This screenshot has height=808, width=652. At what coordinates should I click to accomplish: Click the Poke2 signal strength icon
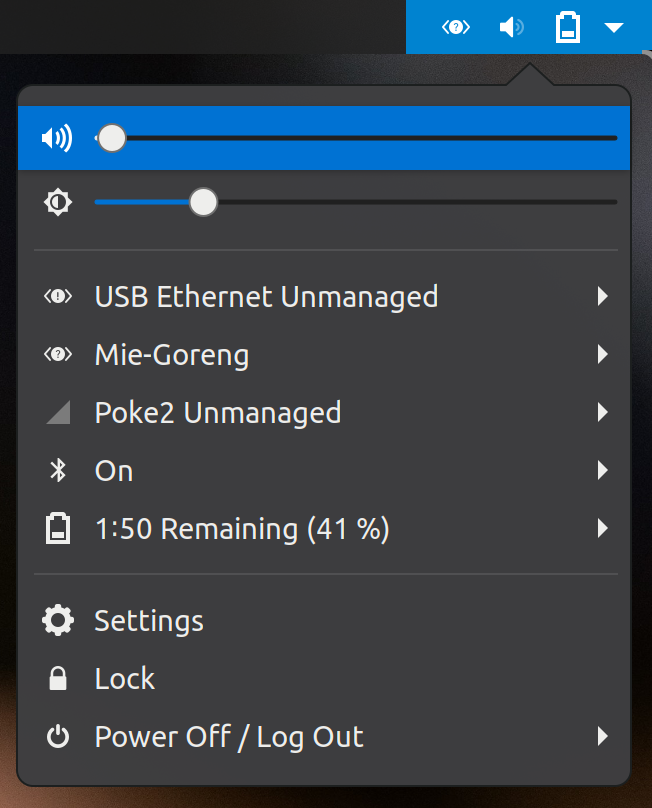tap(58, 413)
